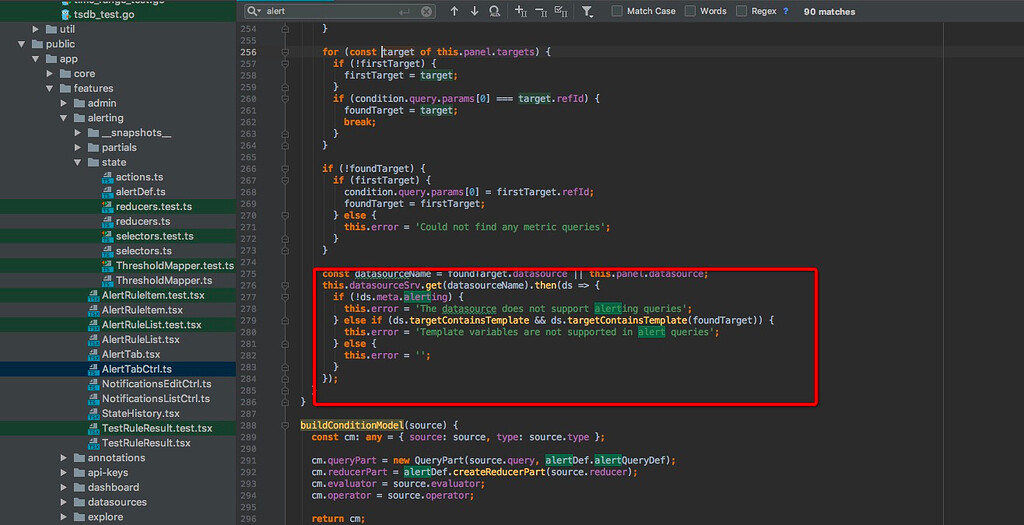Click Unselect Occurrence icon in search bar
The height and width of the screenshot is (525, 1024).
(541, 11)
